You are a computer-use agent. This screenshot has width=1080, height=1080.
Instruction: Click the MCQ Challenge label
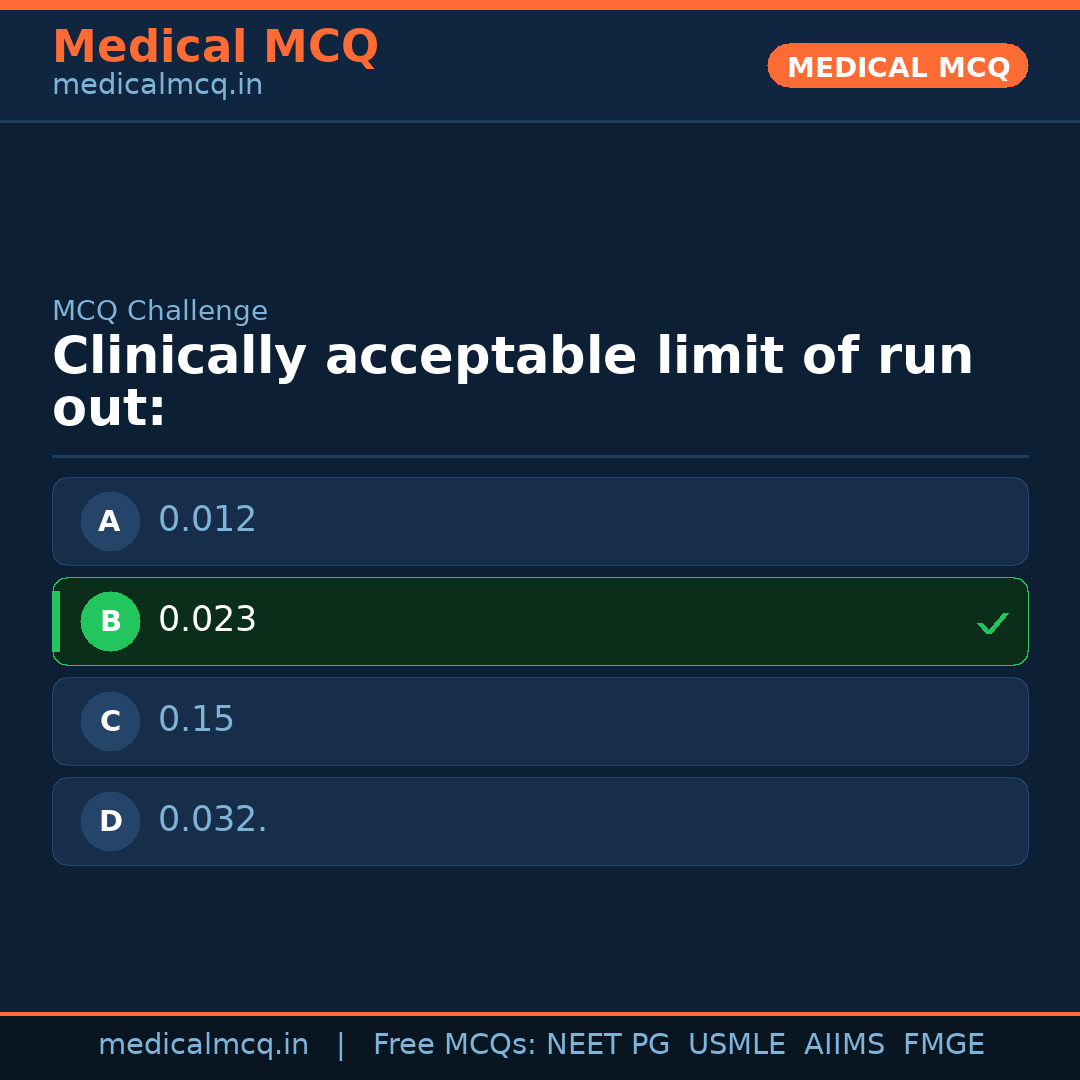[x=160, y=312]
